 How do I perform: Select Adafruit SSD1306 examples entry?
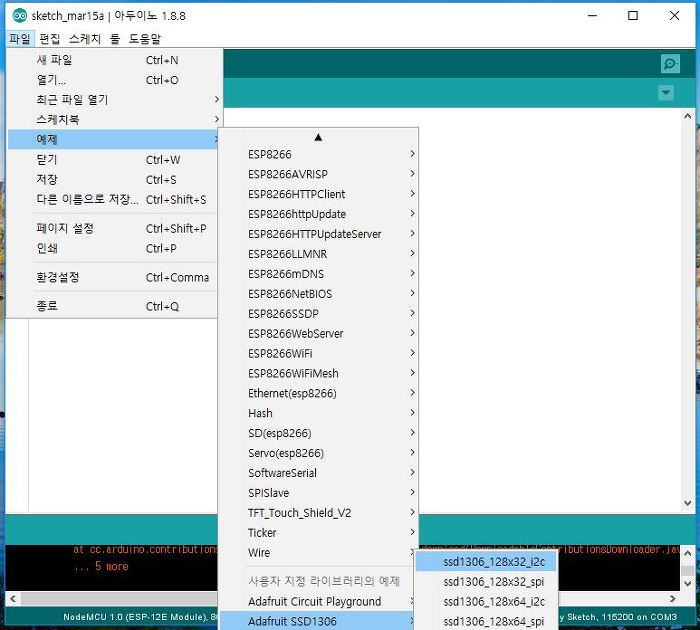(x=318, y=621)
